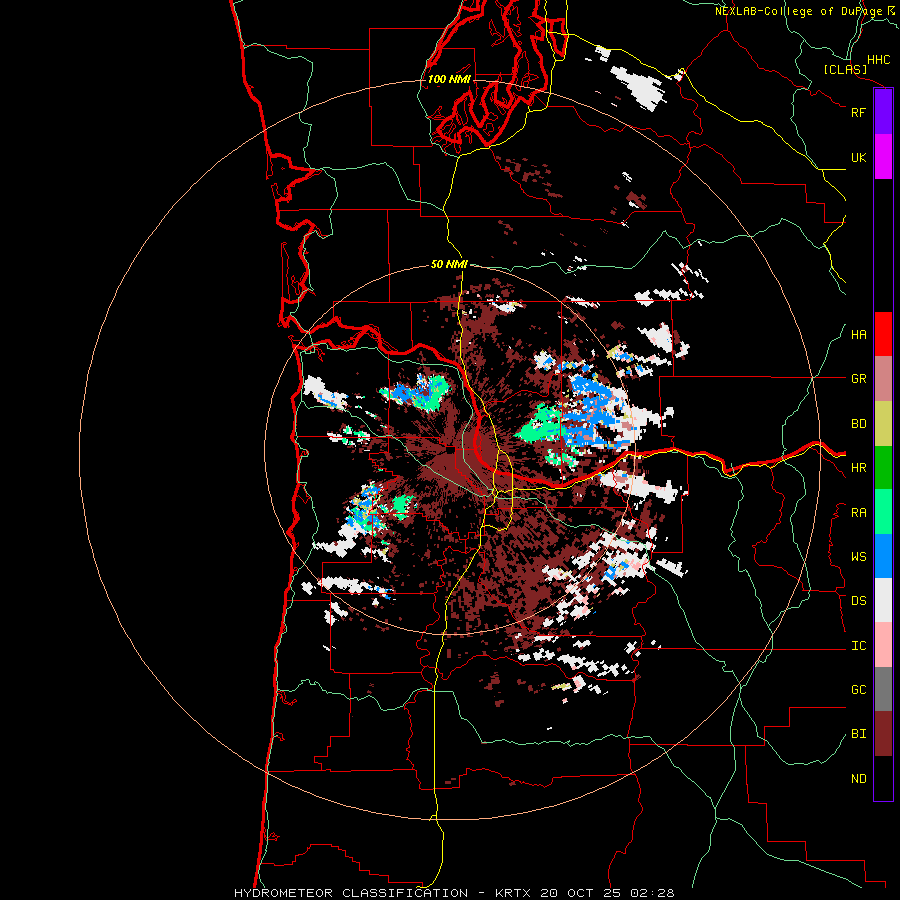
Task: Click the bright green RA legend swatch
Action: pyautogui.click(x=883, y=511)
